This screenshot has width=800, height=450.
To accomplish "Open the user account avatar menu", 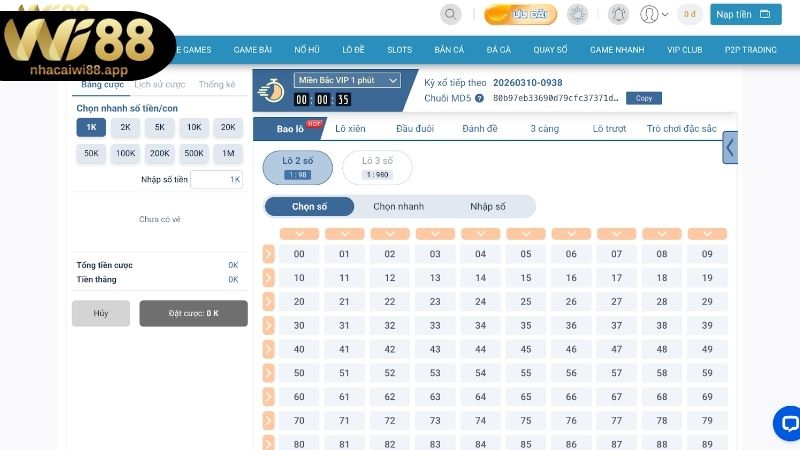I will click(x=654, y=14).
